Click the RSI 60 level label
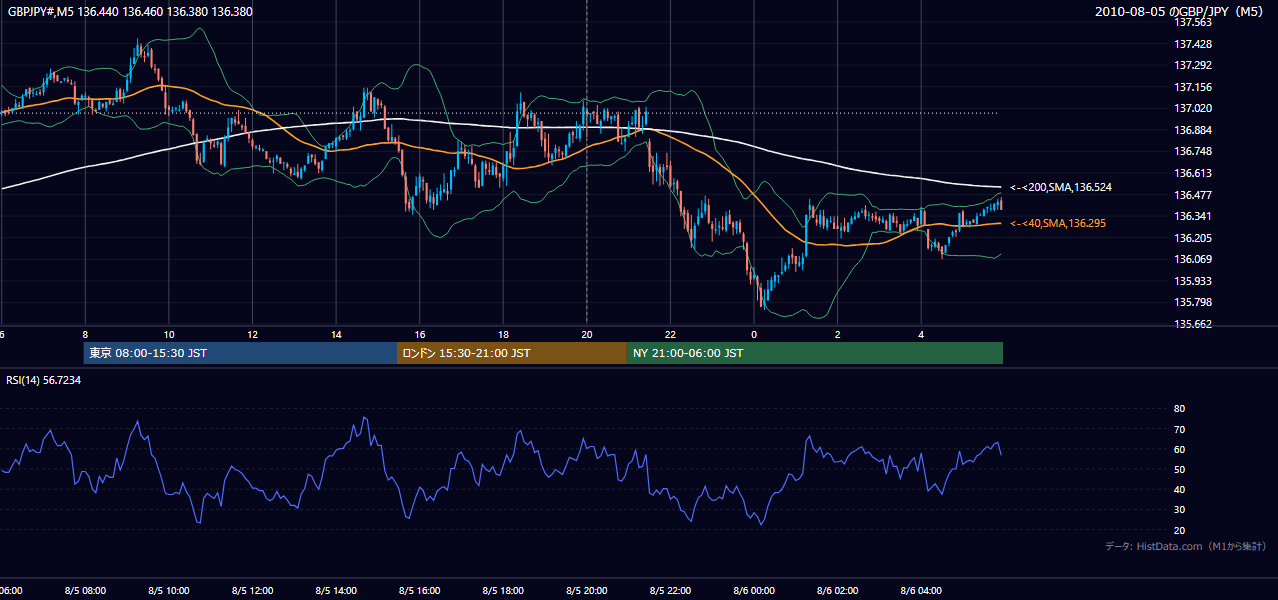Screen dimensions: 1278x600 pyautogui.click(x=1179, y=449)
